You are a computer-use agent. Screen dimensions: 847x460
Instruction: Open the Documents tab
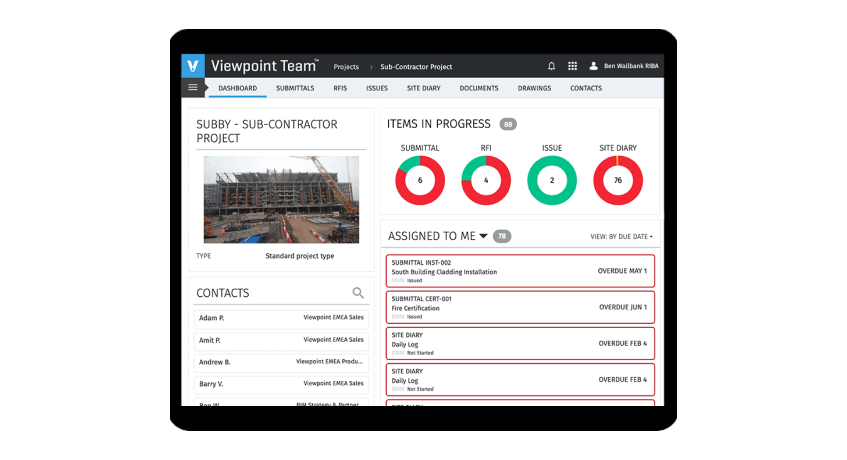click(x=479, y=88)
